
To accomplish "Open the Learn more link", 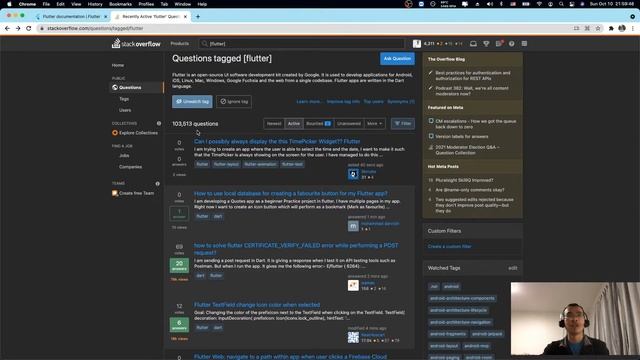I will pyautogui.click(x=309, y=101).
